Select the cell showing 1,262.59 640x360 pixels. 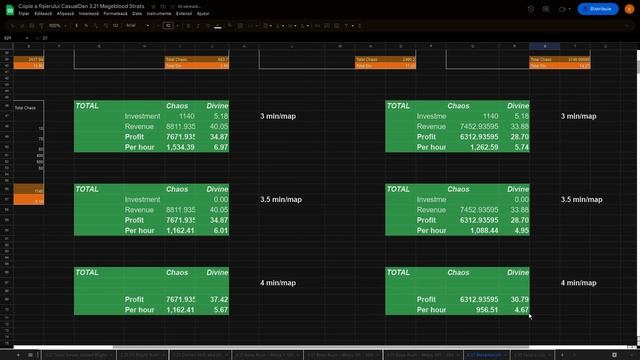473,147
